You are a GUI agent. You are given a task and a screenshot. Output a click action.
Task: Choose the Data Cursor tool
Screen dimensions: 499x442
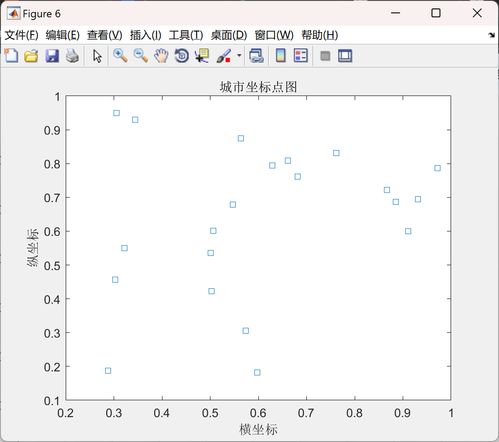202,56
